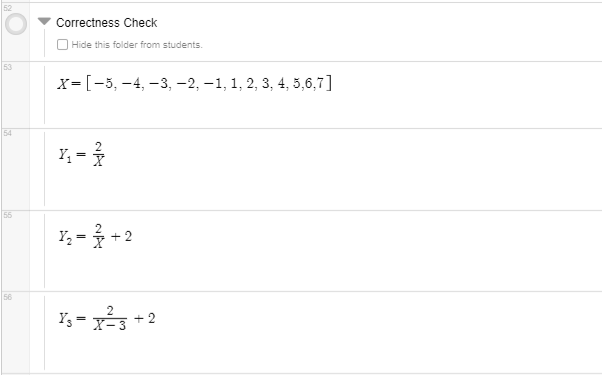Click the closing bracket of X list
The image size is (602, 375).
click(x=329, y=83)
